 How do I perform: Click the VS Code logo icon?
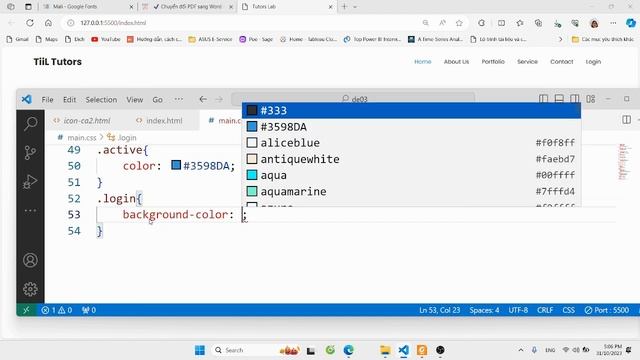[27, 99]
